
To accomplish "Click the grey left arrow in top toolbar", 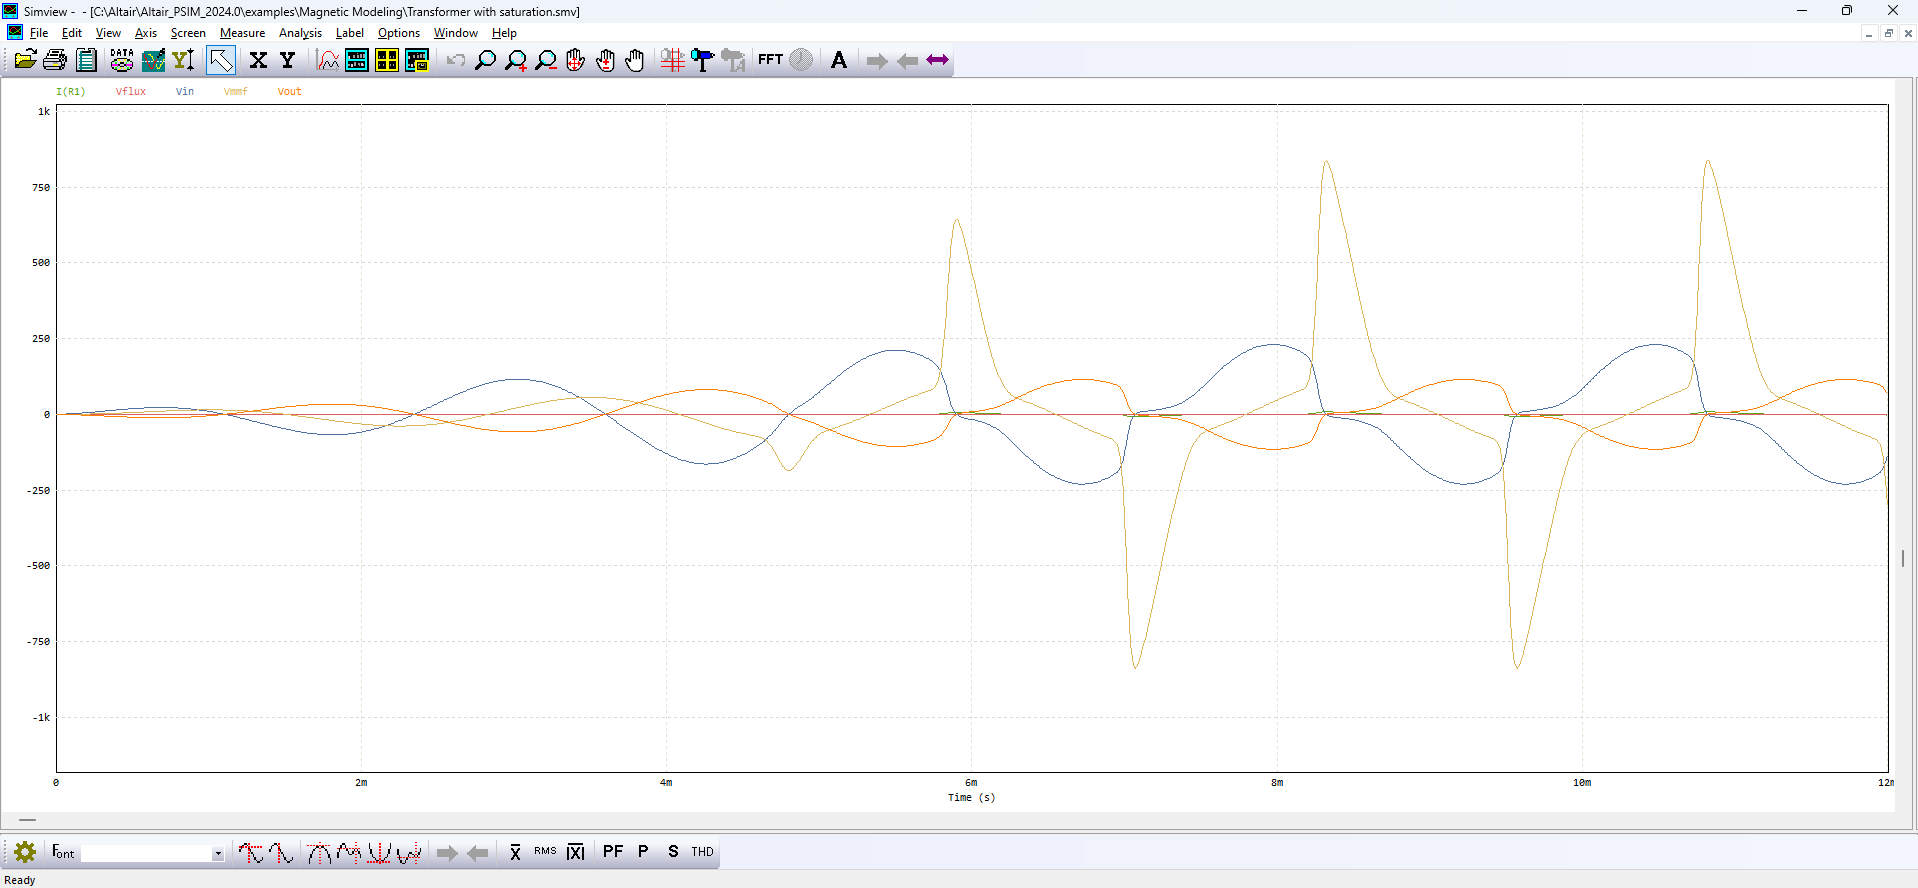I will (907, 61).
